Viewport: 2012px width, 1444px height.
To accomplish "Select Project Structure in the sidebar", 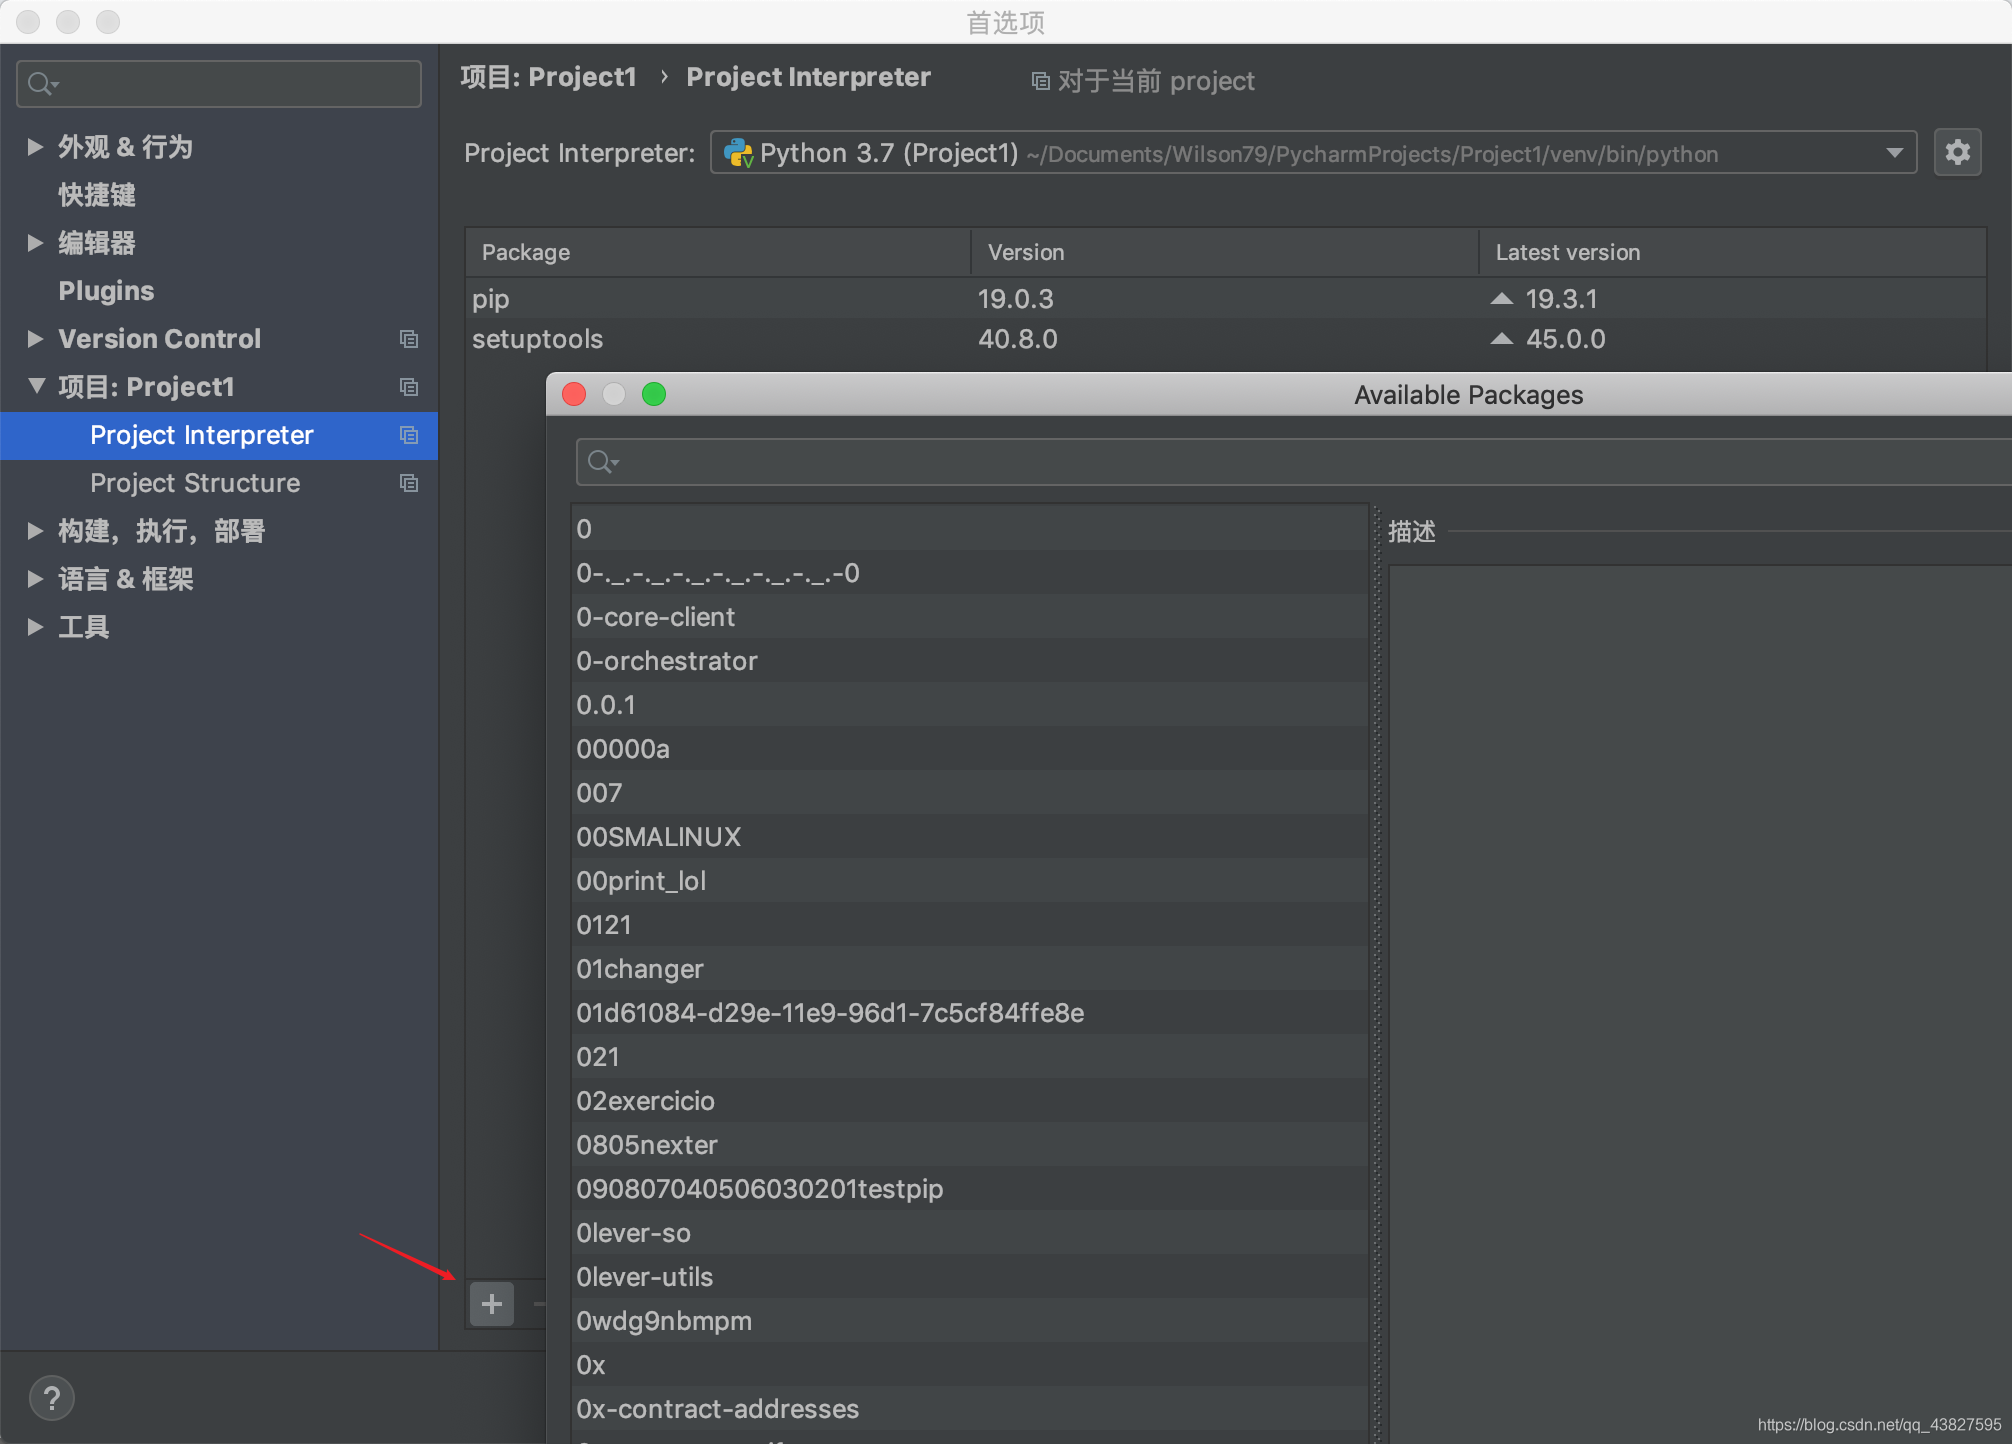I will point(219,483).
